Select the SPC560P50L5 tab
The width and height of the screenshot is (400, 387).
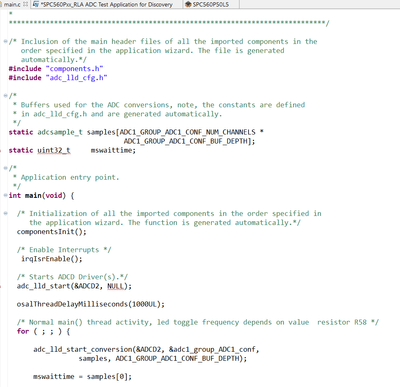click(211, 4)
